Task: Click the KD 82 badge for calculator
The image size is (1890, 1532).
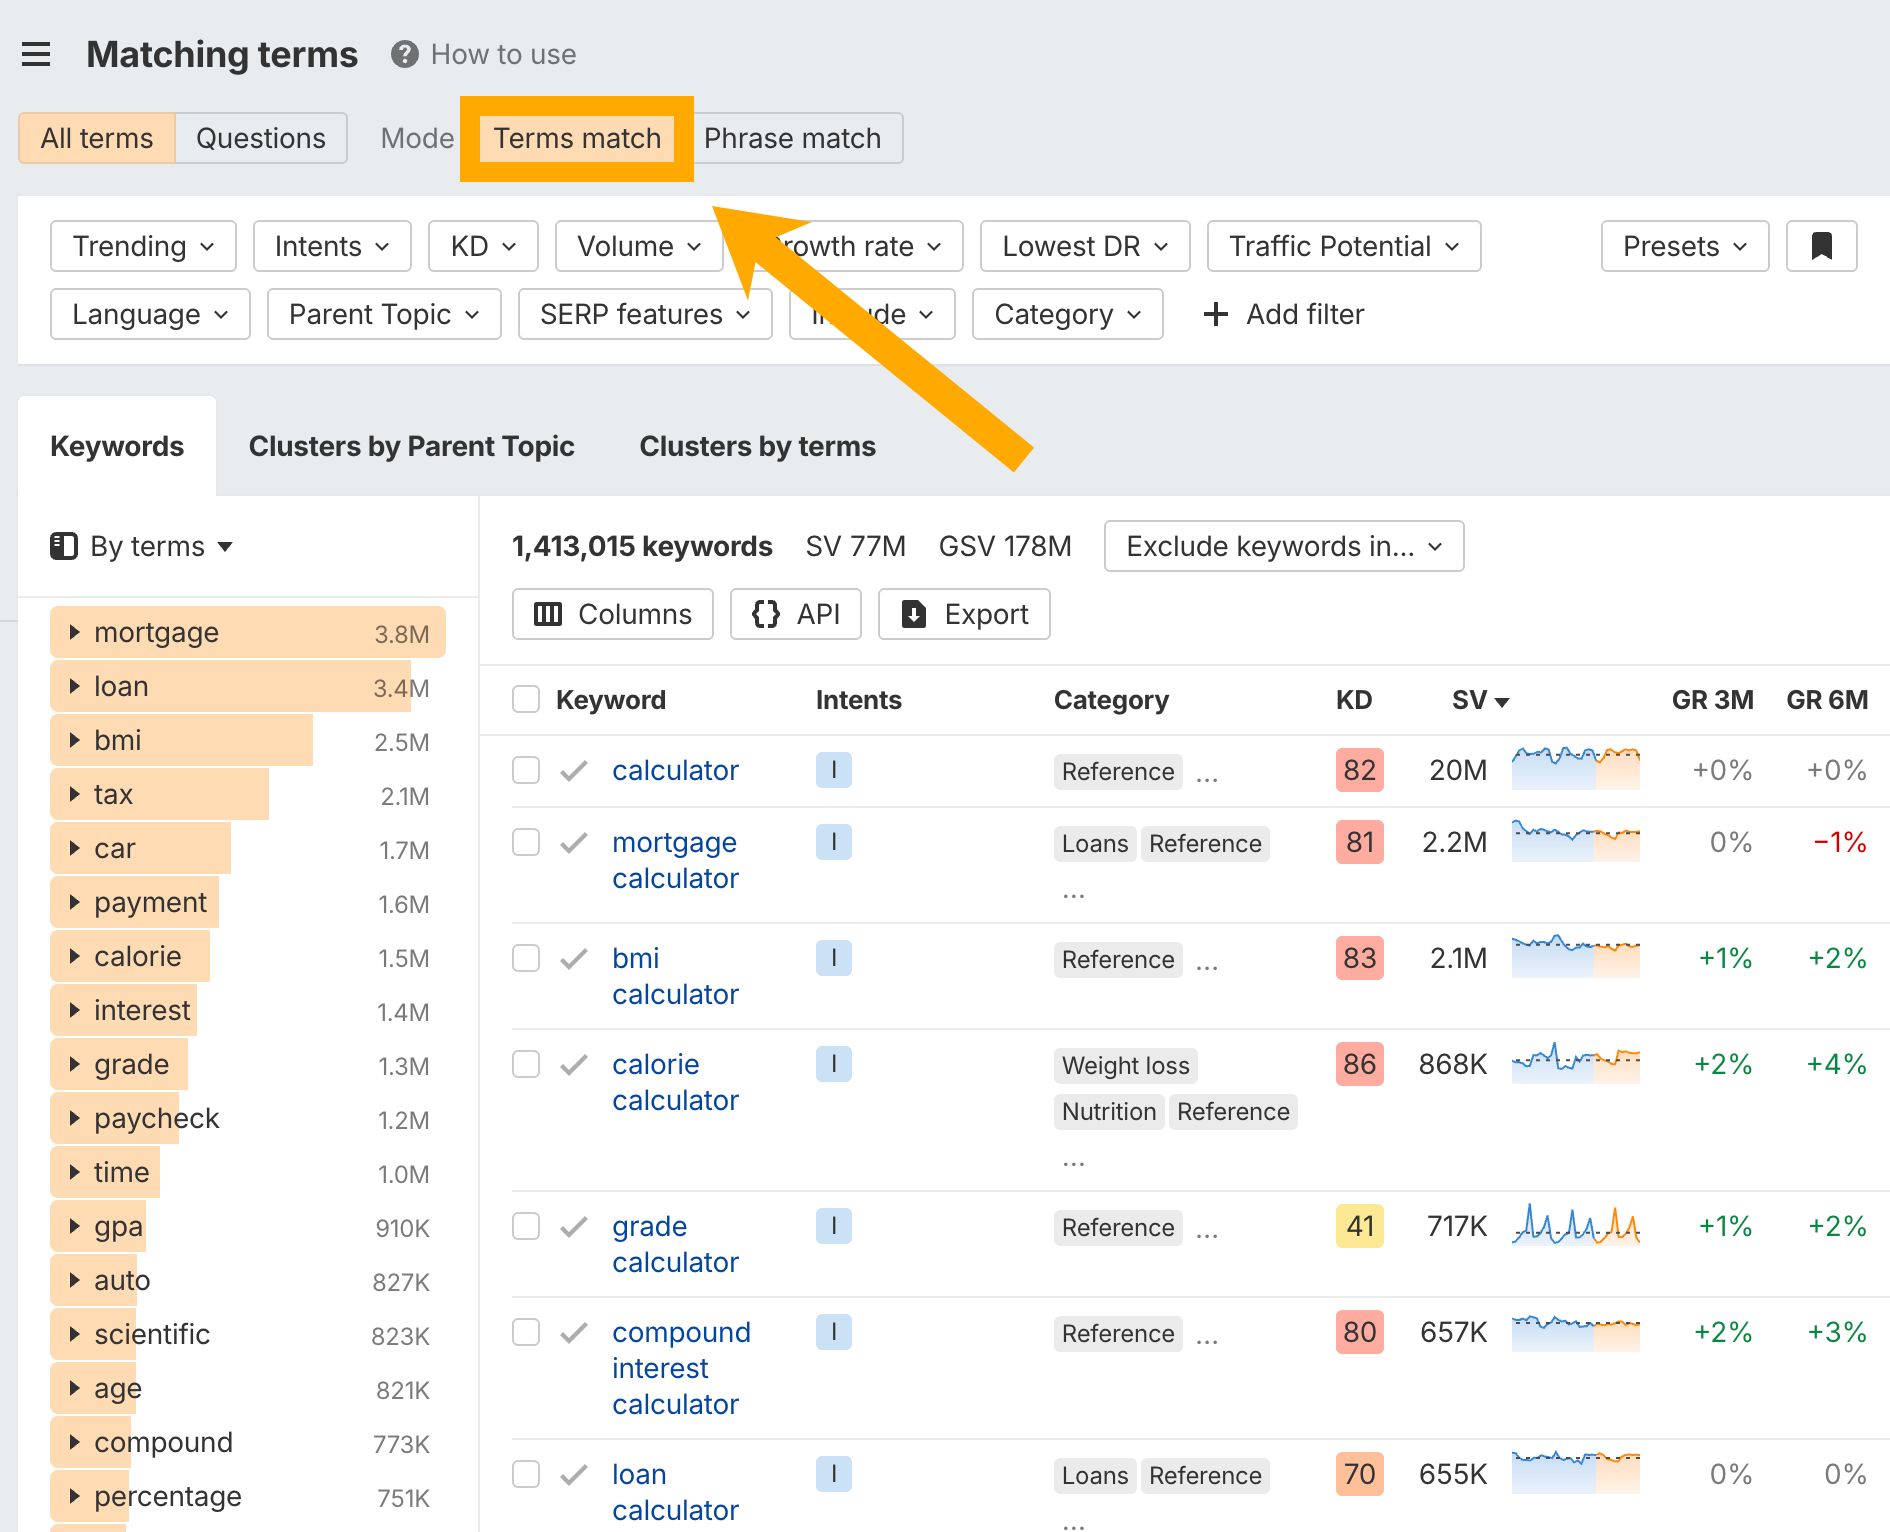Action: (x=1359, y=770)
